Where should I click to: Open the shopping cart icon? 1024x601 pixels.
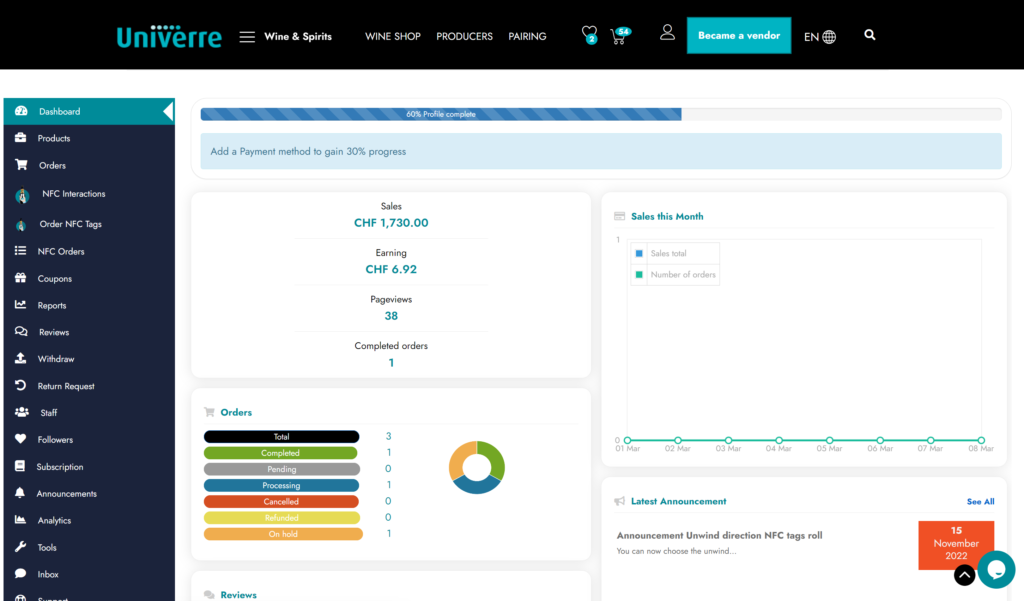click(x=620, y=36)
